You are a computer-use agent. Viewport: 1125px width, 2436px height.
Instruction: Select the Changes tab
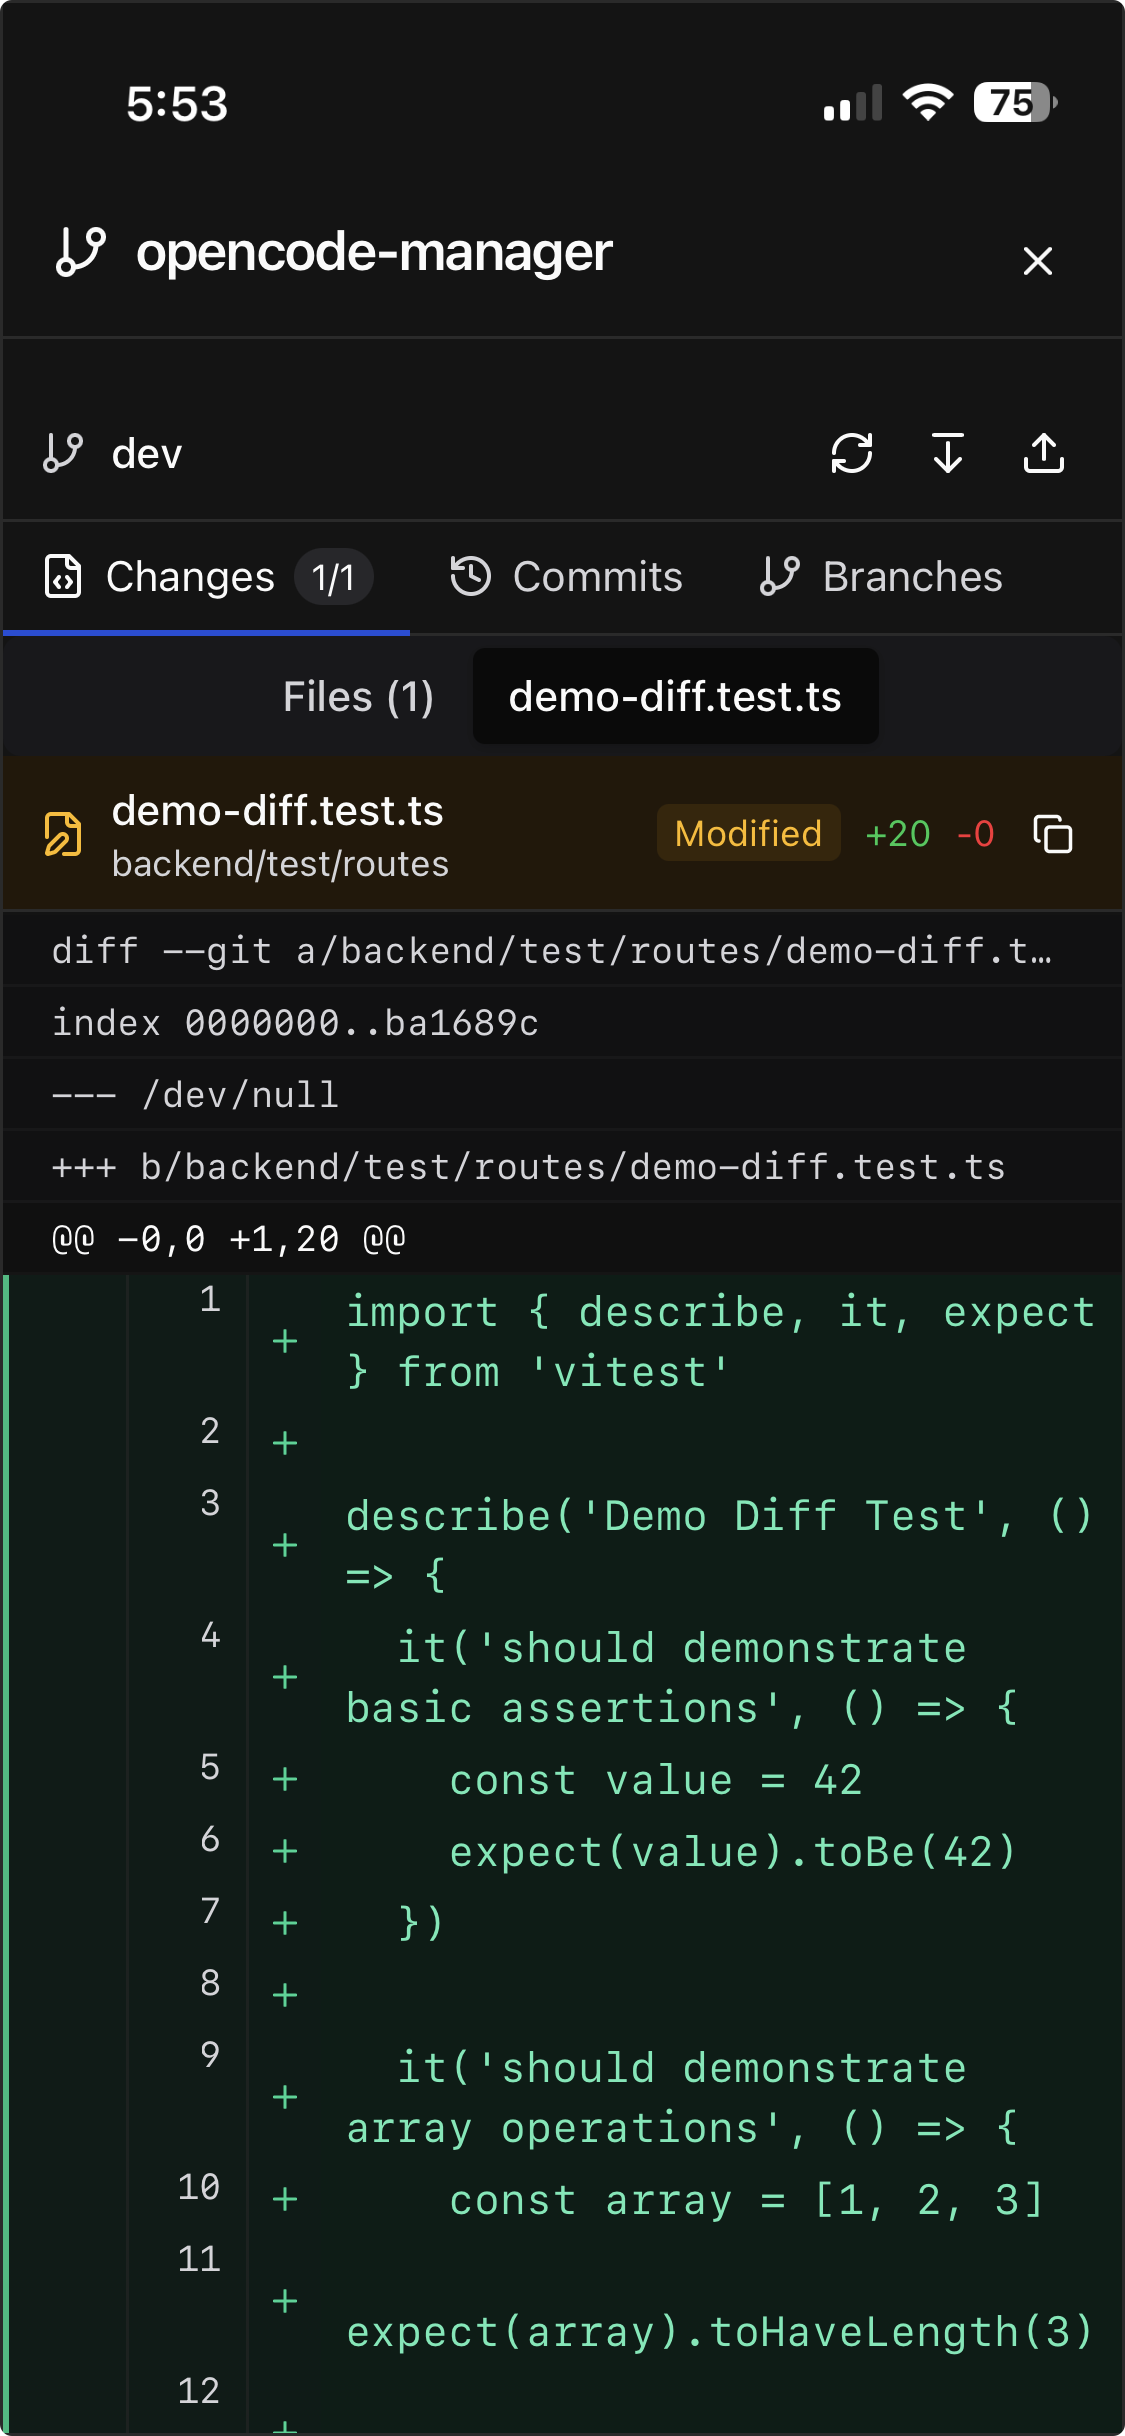(x=190, y=577)
